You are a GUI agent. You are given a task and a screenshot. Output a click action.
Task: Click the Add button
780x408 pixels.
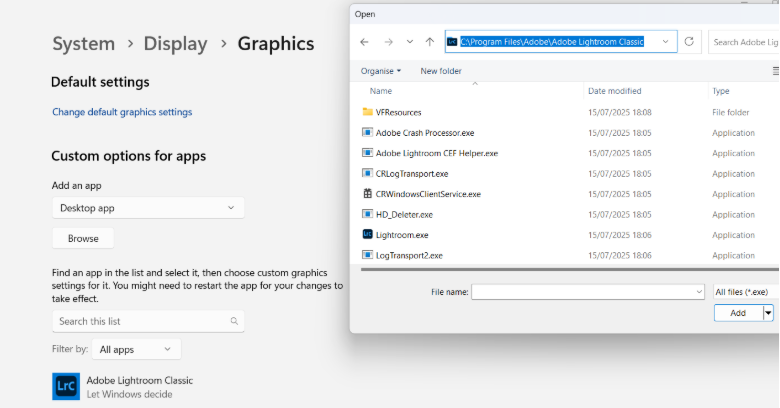pyautogui.click(x=738, y=313)
